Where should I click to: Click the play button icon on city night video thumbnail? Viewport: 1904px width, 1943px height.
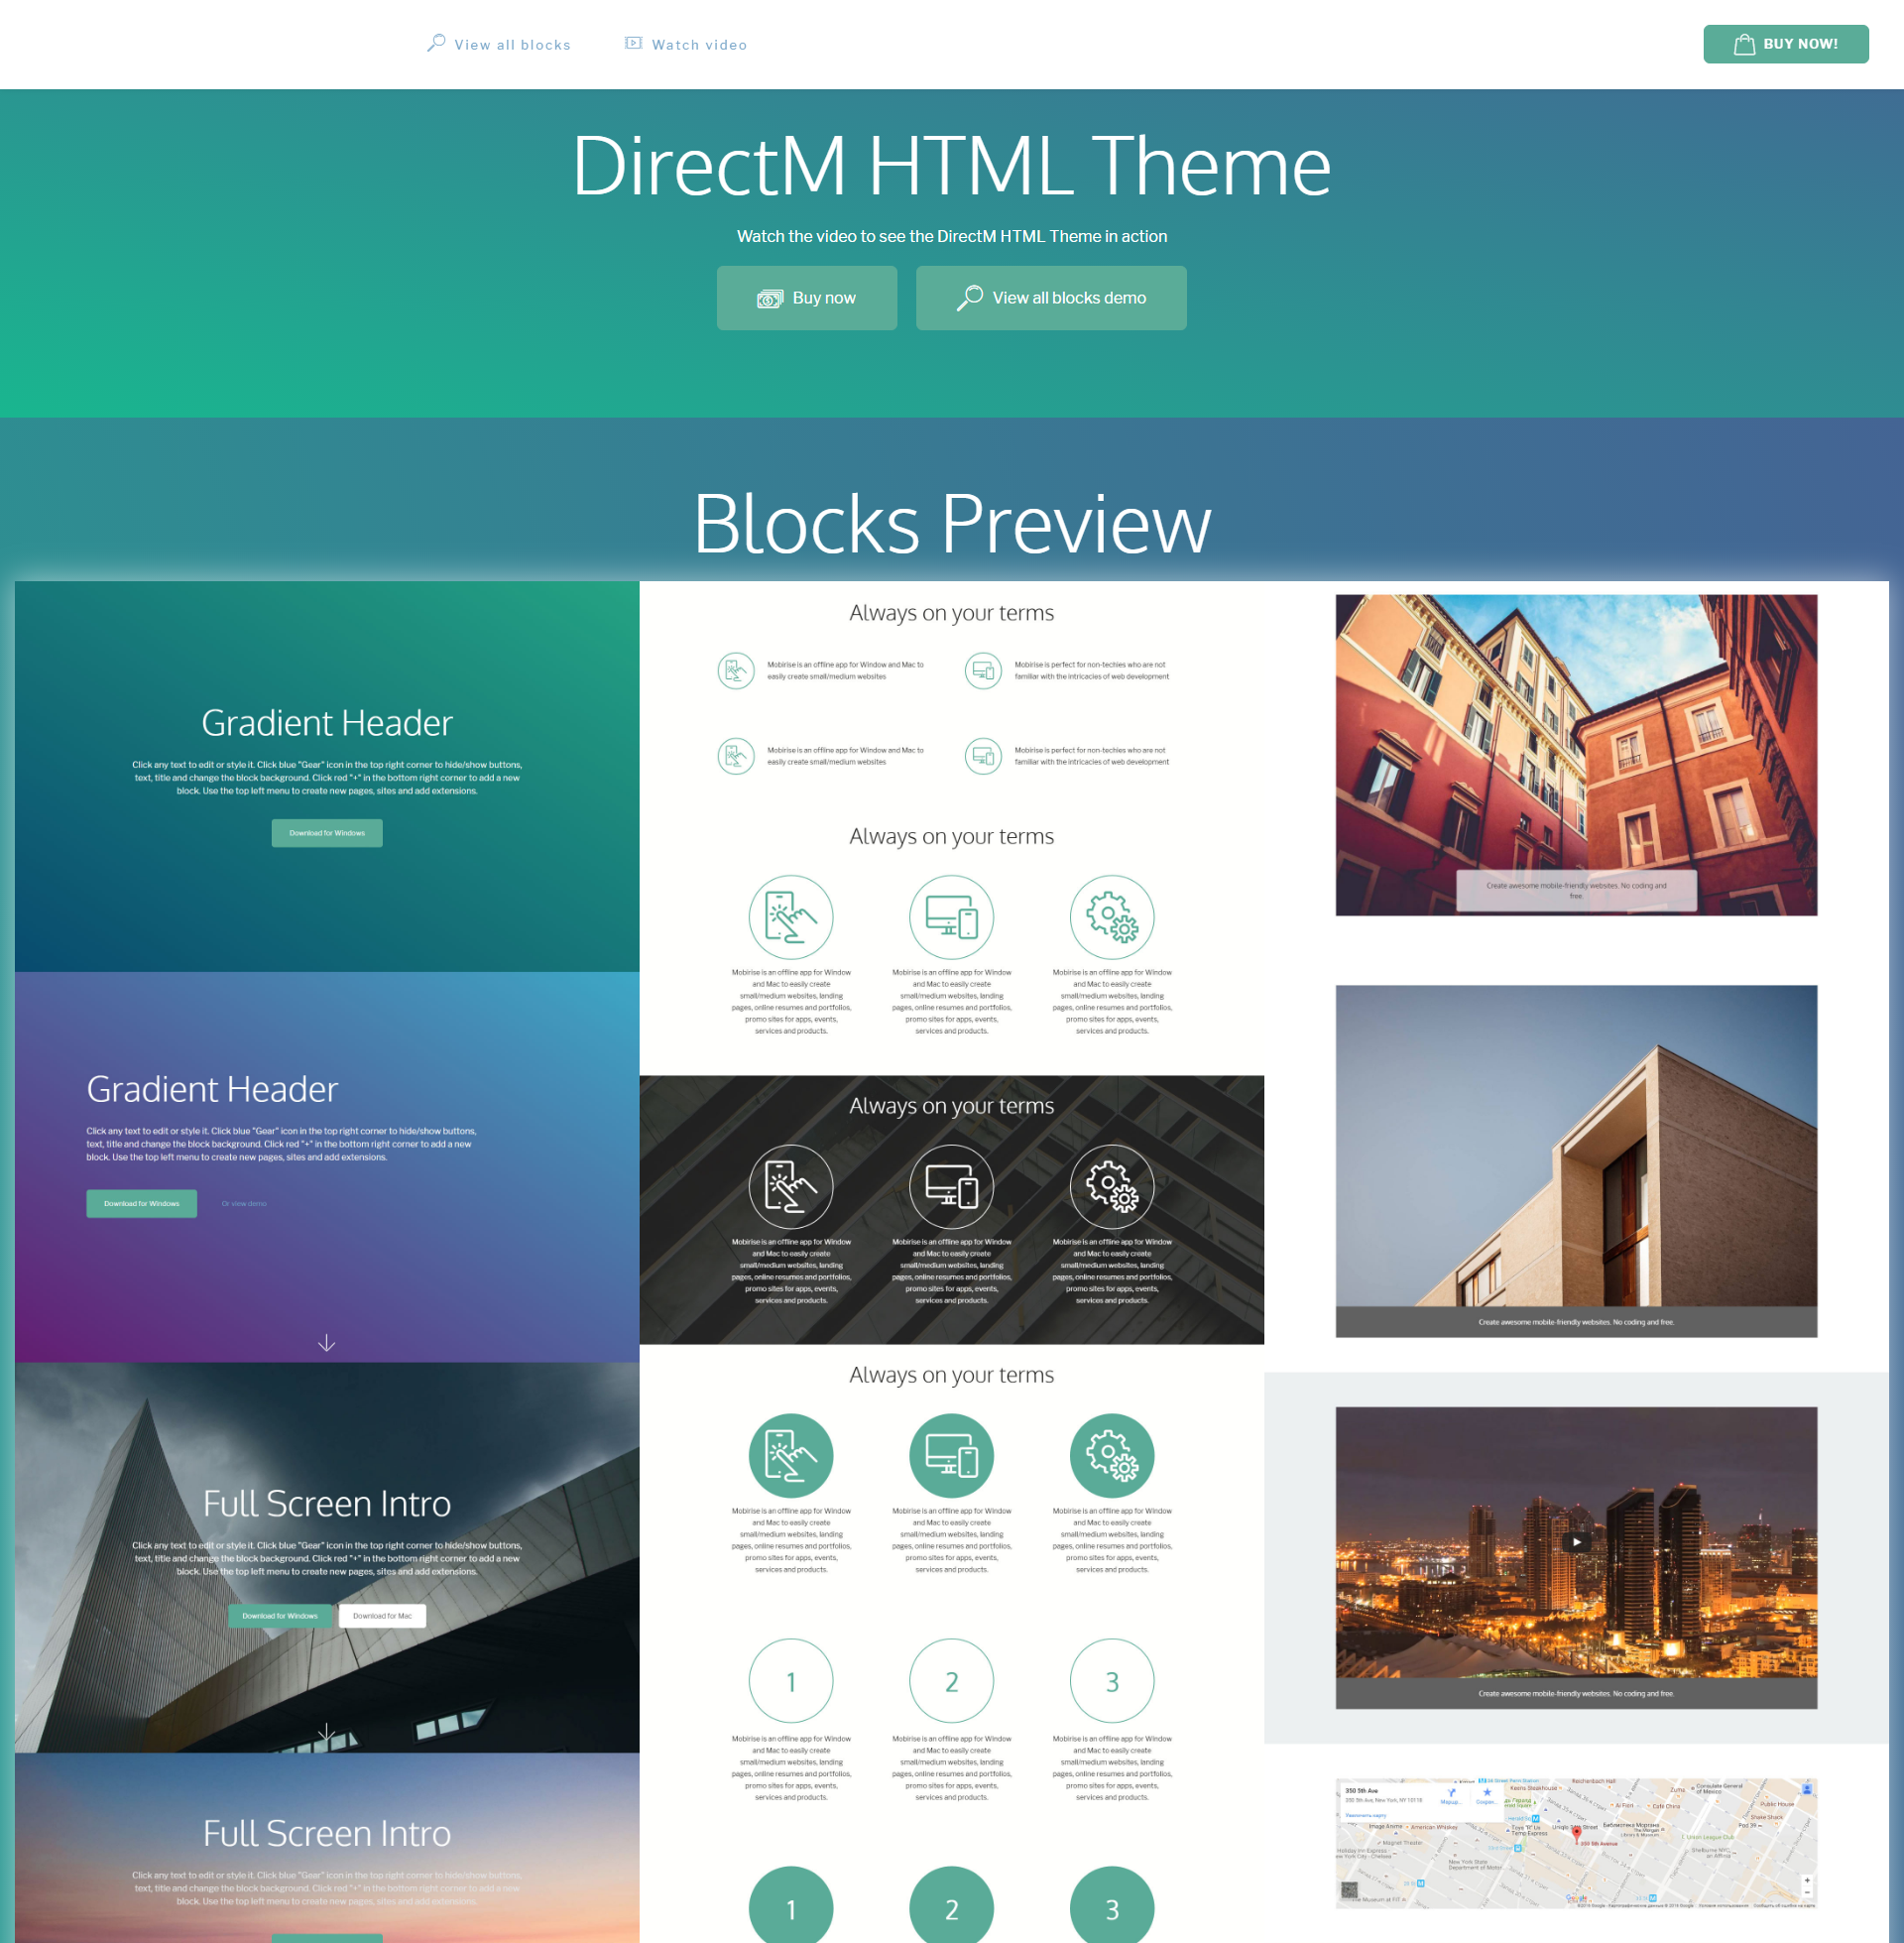(x=1578, y=1542)
